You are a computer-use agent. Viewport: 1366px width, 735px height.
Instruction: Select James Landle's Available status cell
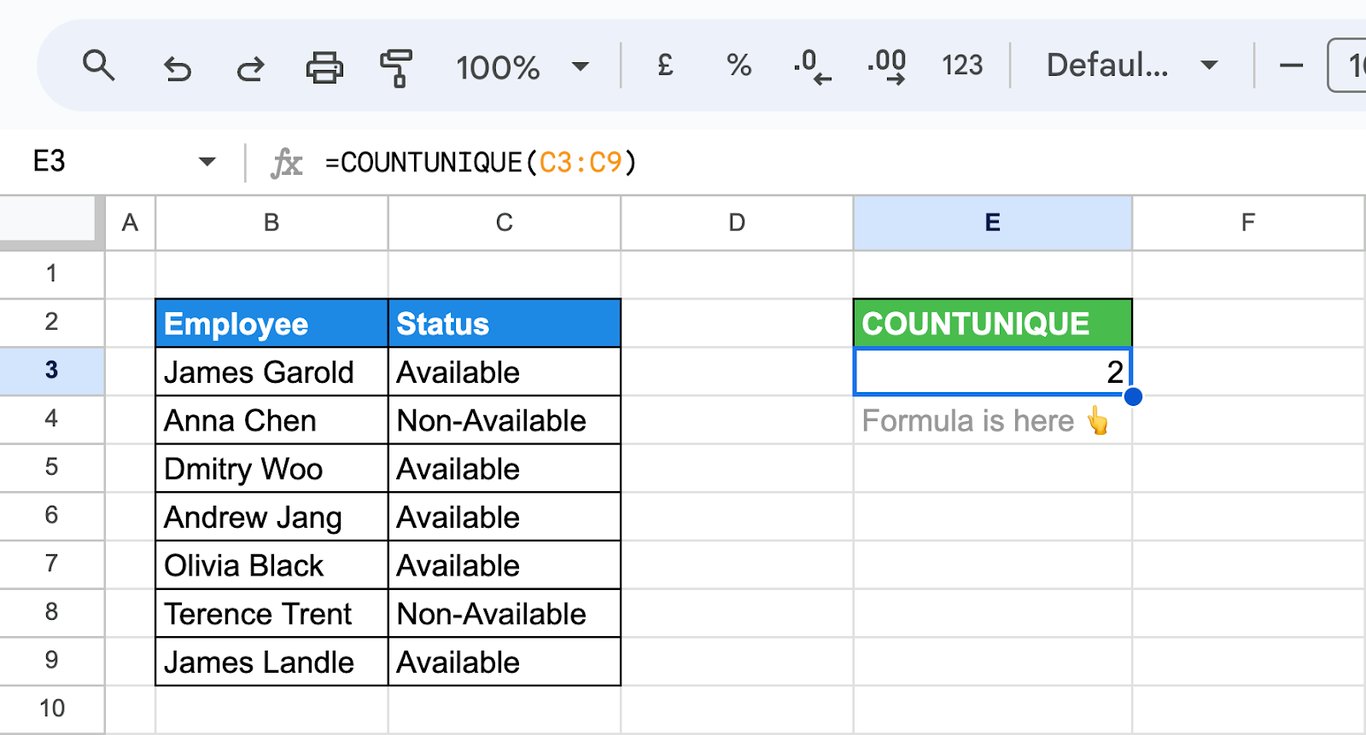tap(504, 661)
